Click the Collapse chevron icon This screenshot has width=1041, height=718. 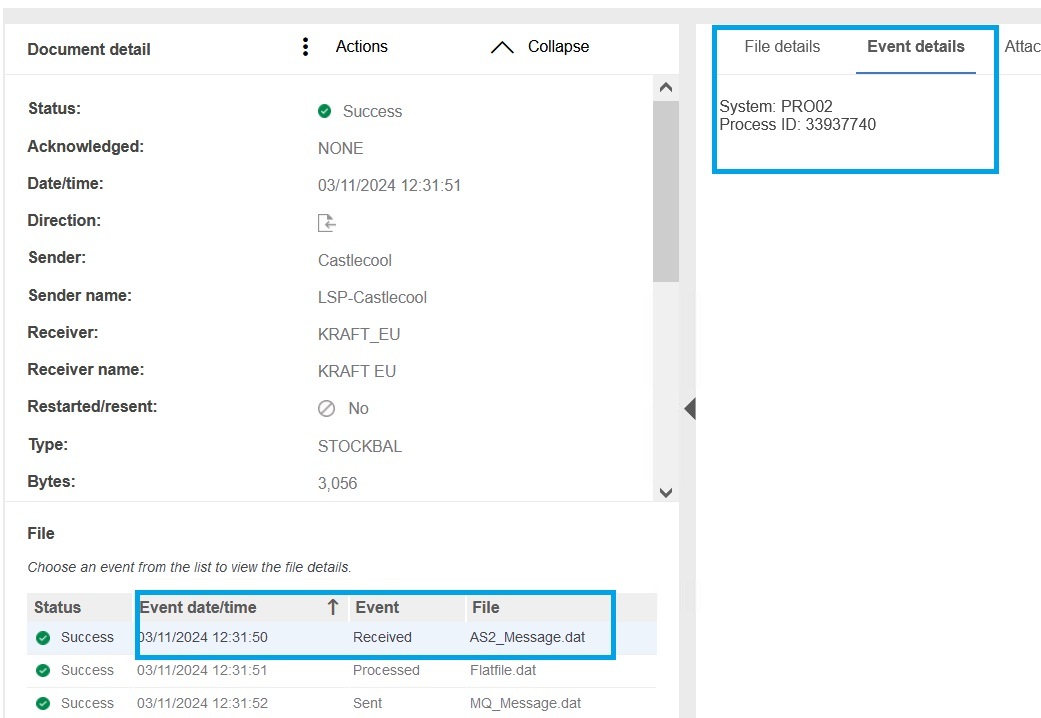[502, 48]
